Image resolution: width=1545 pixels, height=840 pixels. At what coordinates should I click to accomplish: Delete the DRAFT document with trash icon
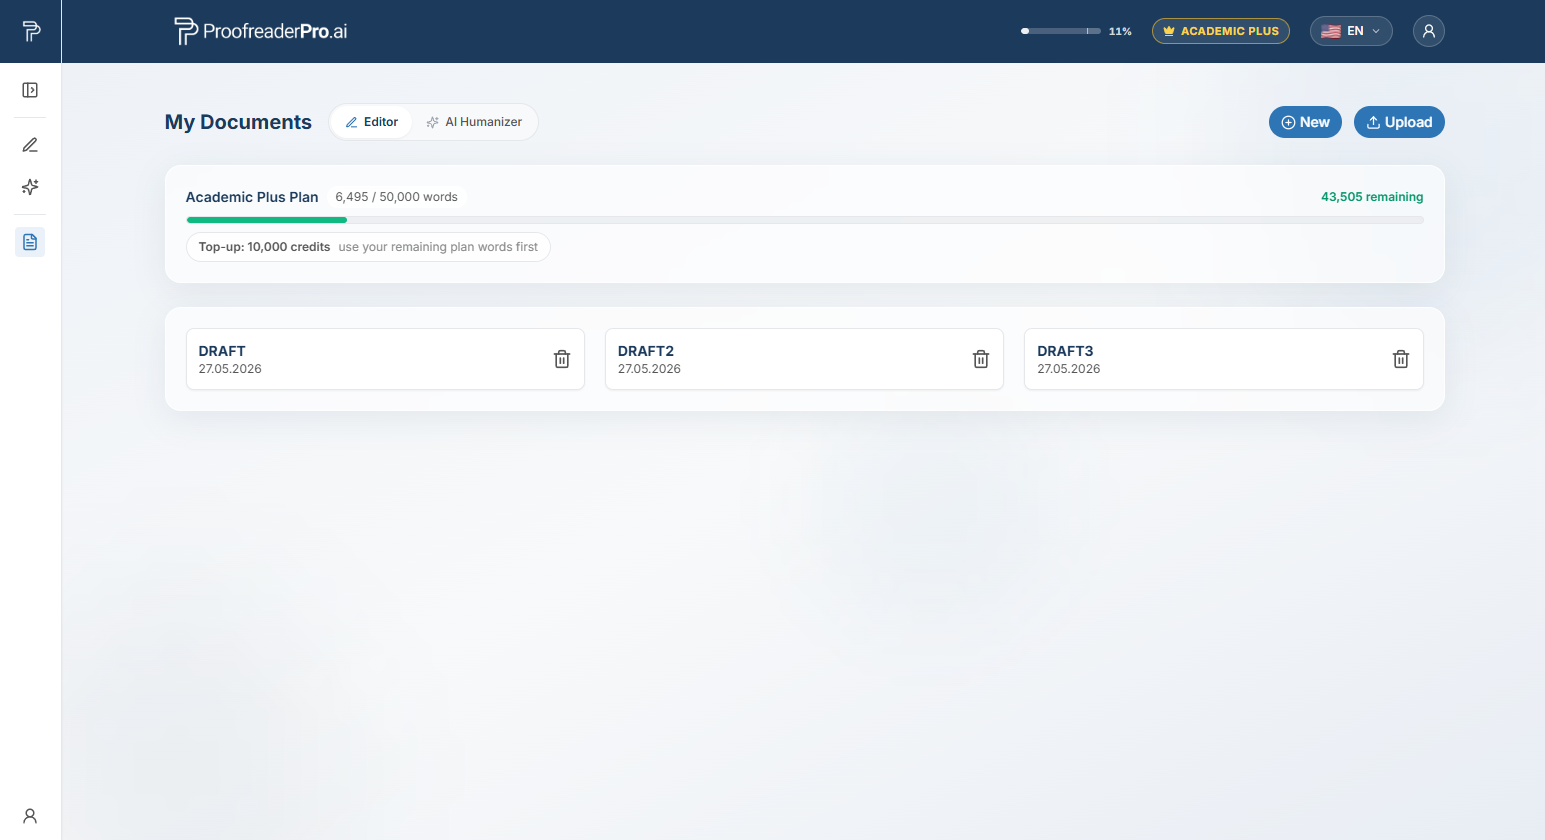point(562,359)
